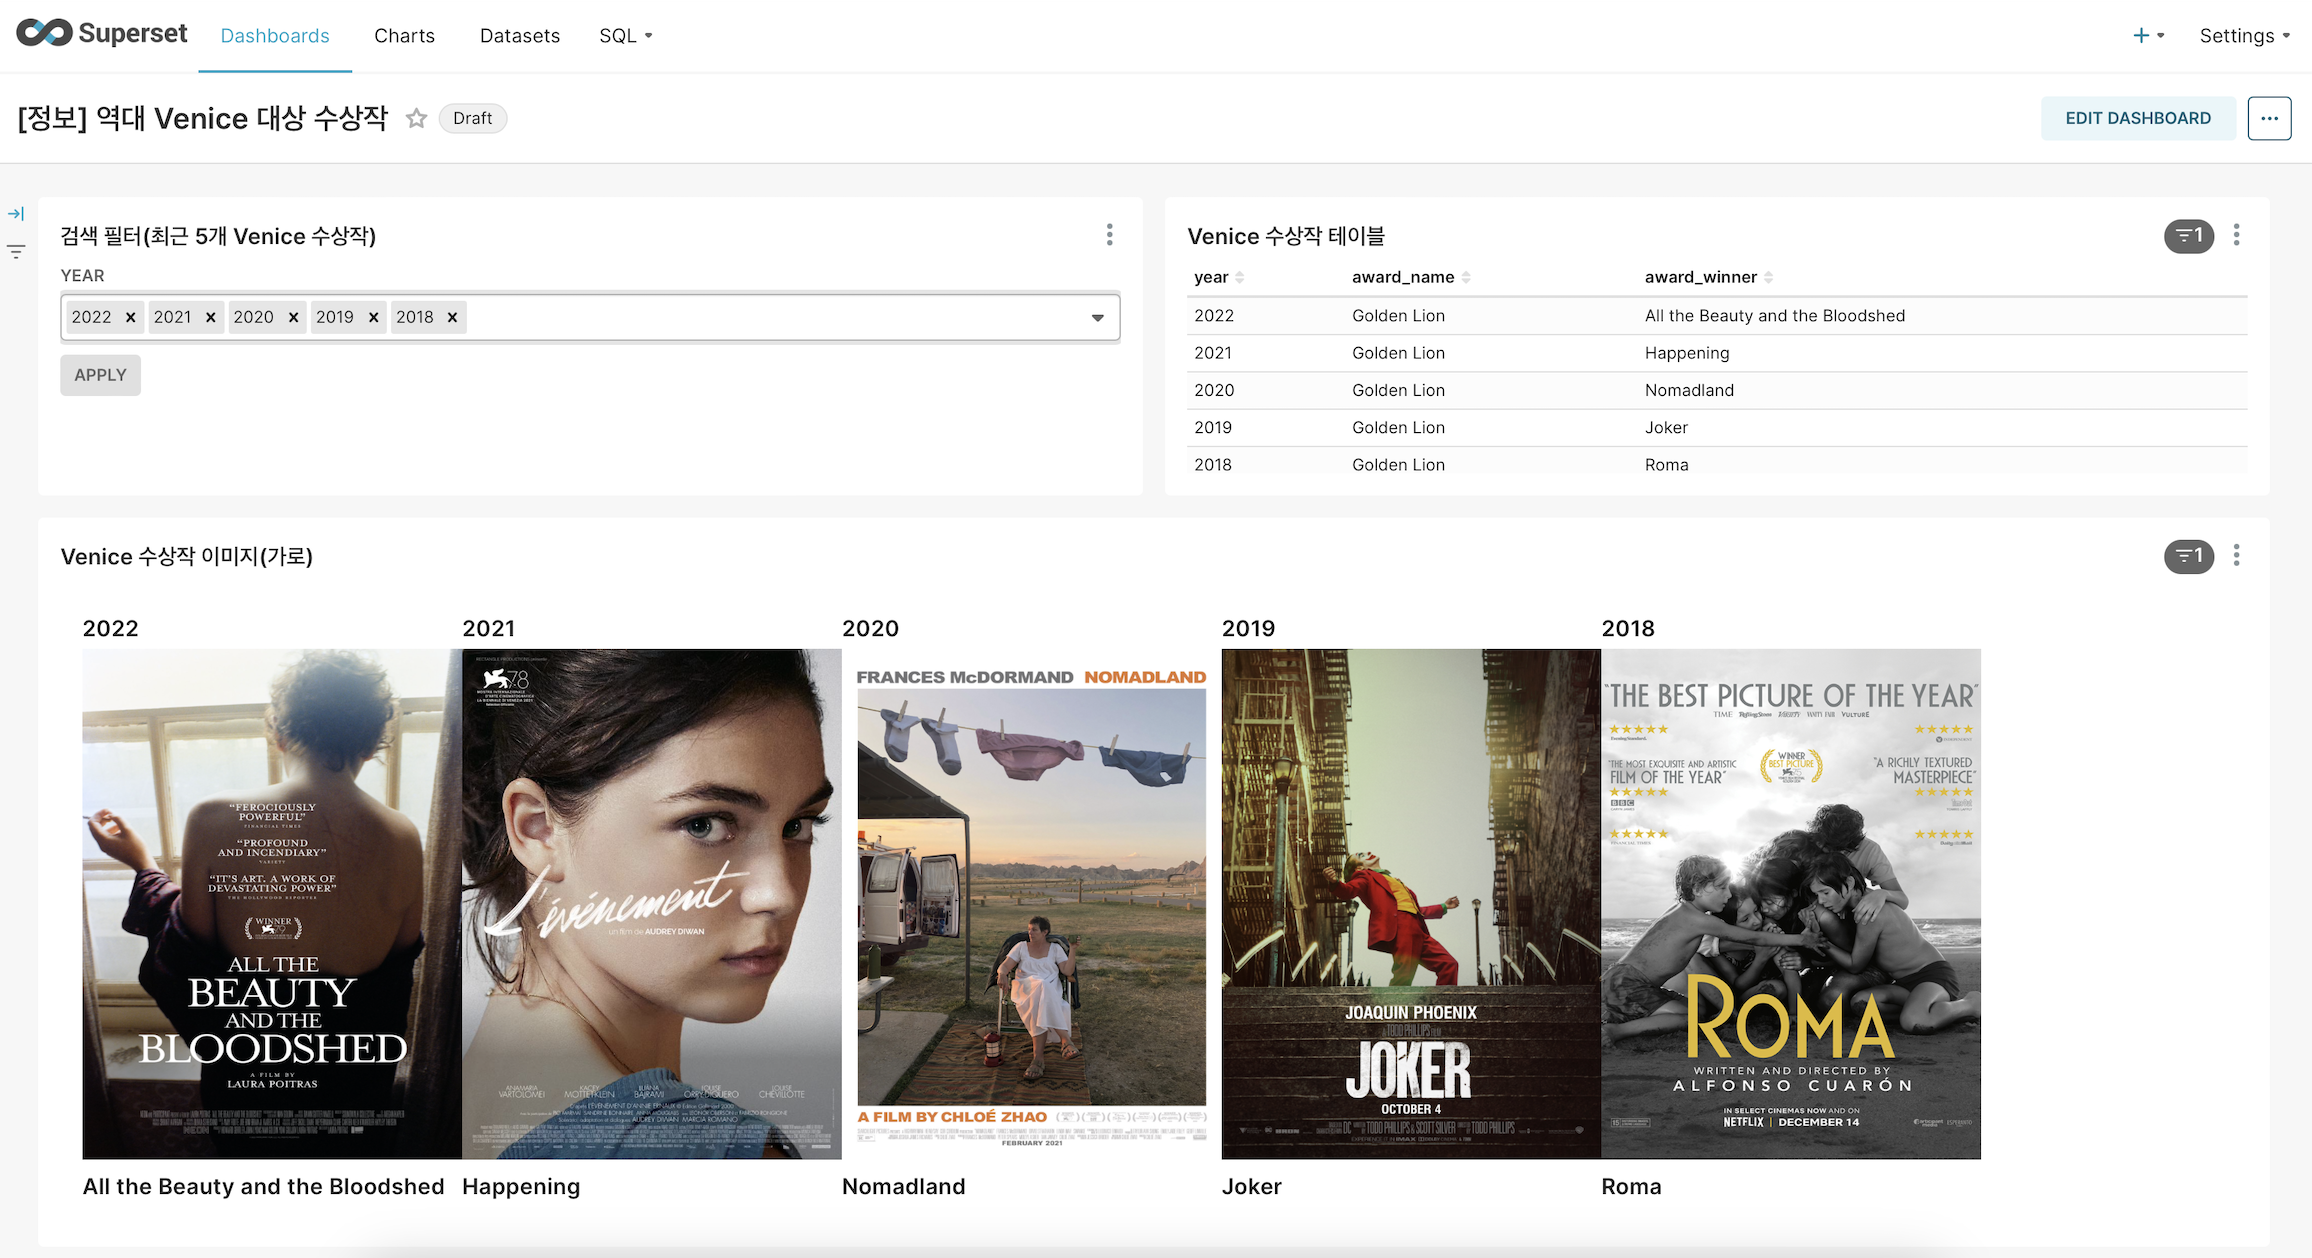
Task: Select table cell 'Happening'
Action: coord(1687,353)
